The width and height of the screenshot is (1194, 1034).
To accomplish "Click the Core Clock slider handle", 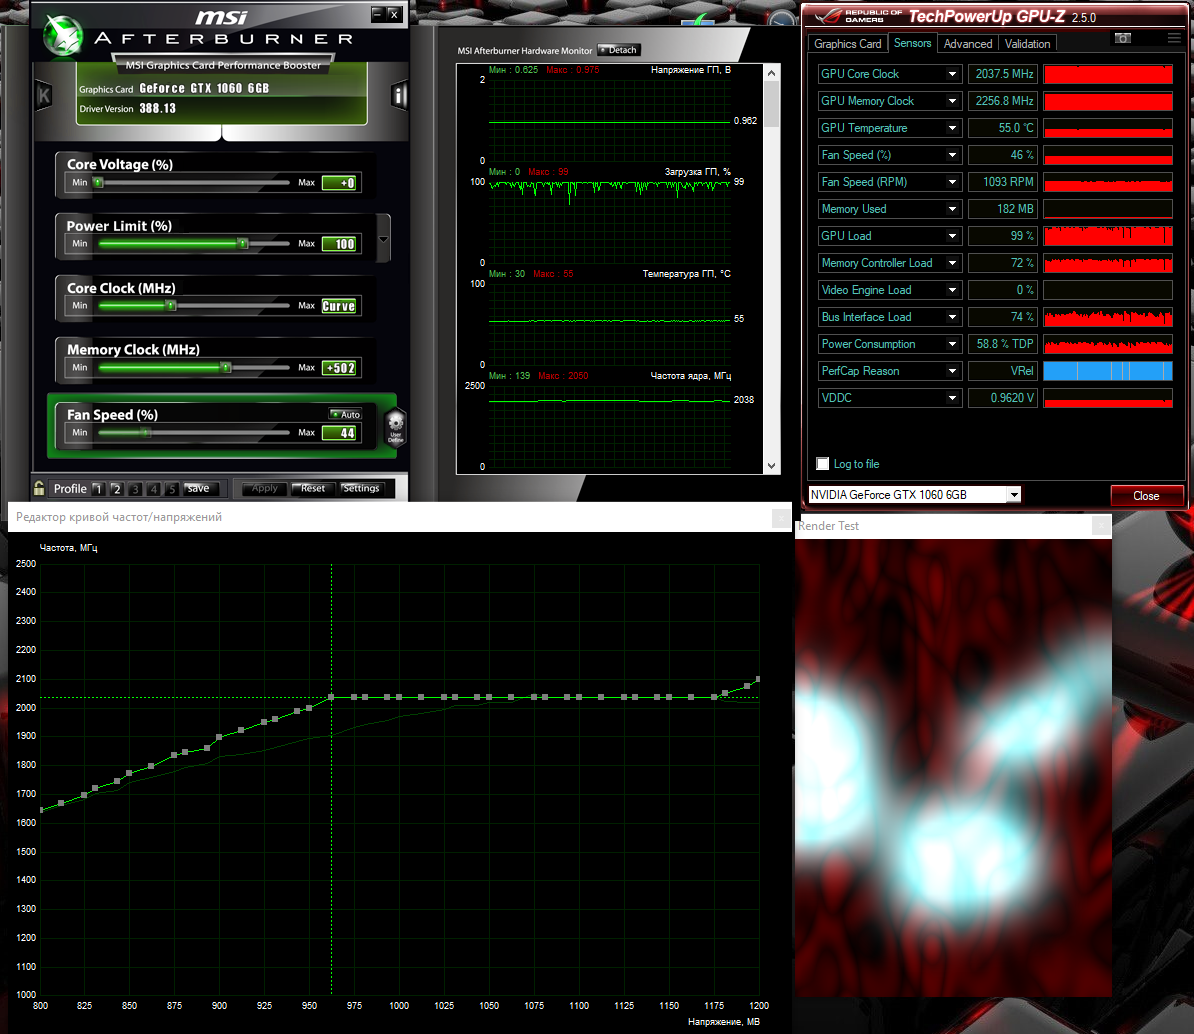I will (171, 305).
